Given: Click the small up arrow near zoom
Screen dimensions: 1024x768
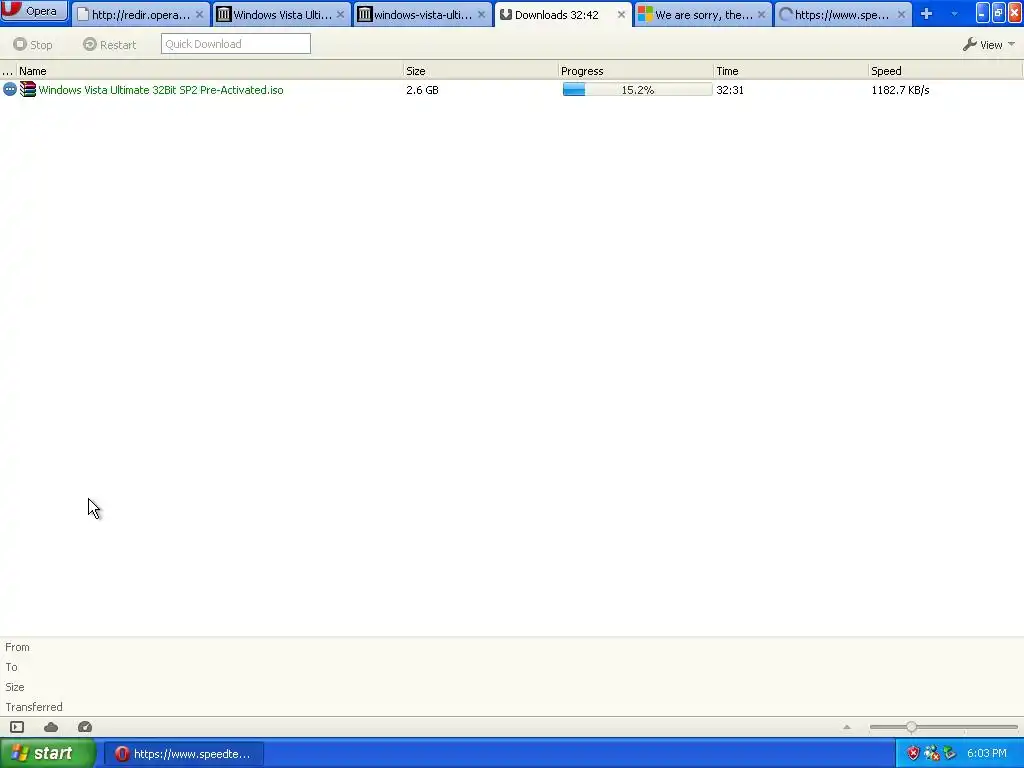Looking at the screenshot, I should tap(847, 727).
